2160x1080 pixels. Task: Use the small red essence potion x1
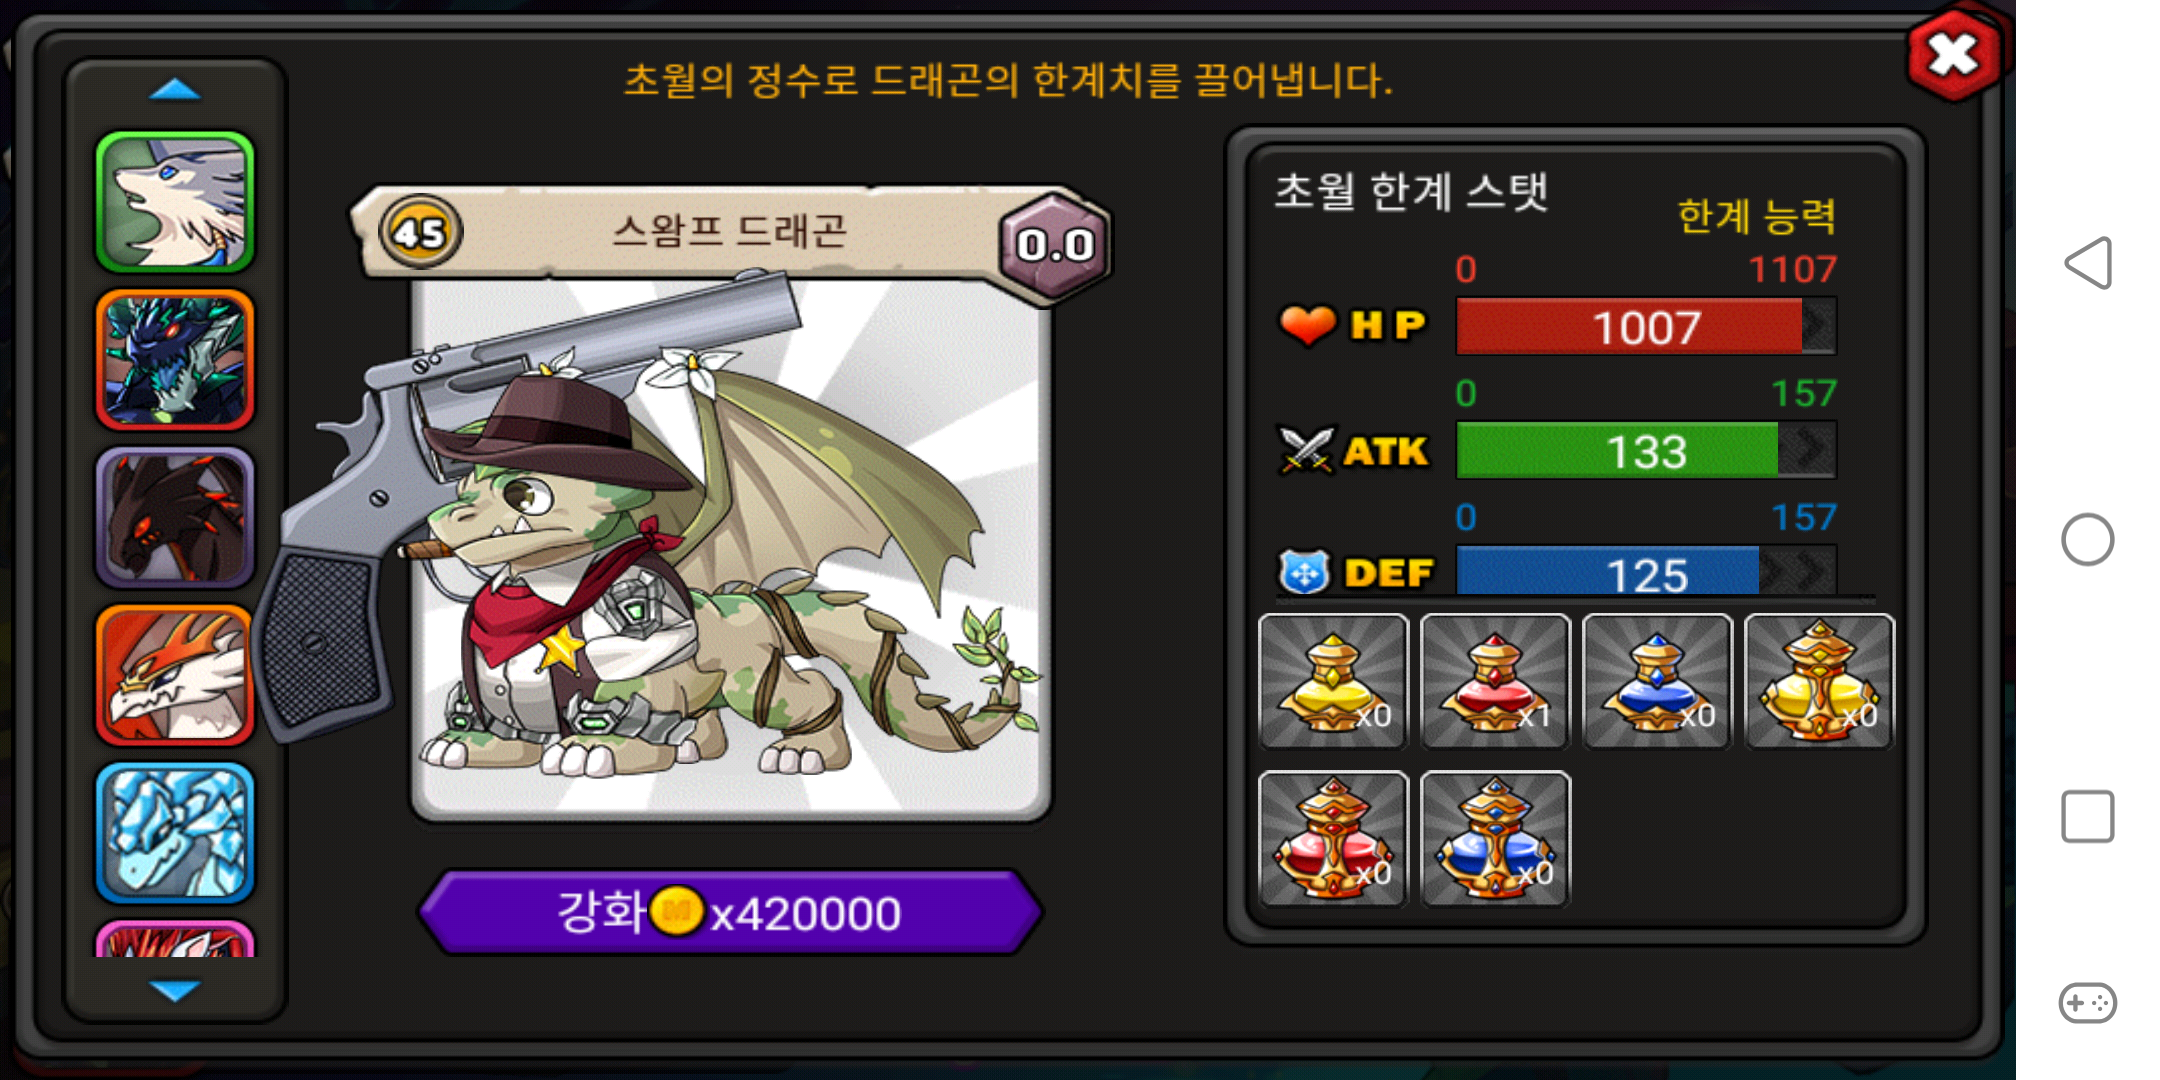point(1495,681)
